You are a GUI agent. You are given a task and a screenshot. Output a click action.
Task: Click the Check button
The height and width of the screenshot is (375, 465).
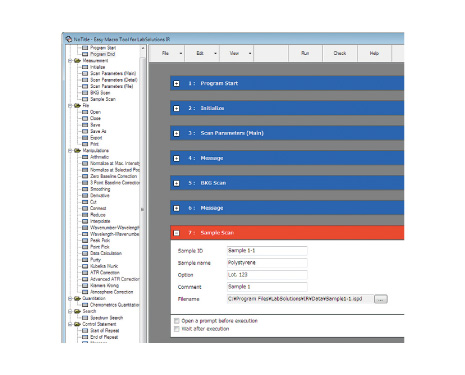coord(340,53)
